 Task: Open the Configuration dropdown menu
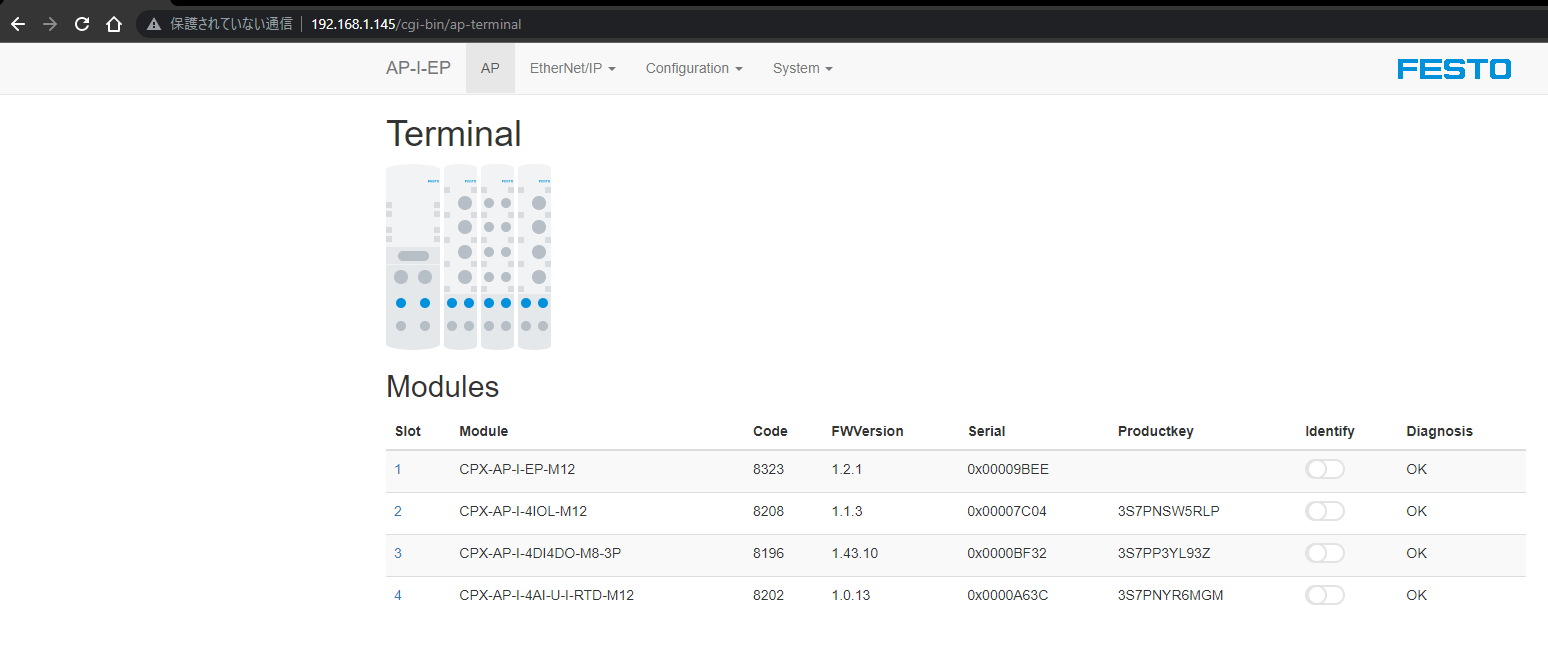coord(694,68)
